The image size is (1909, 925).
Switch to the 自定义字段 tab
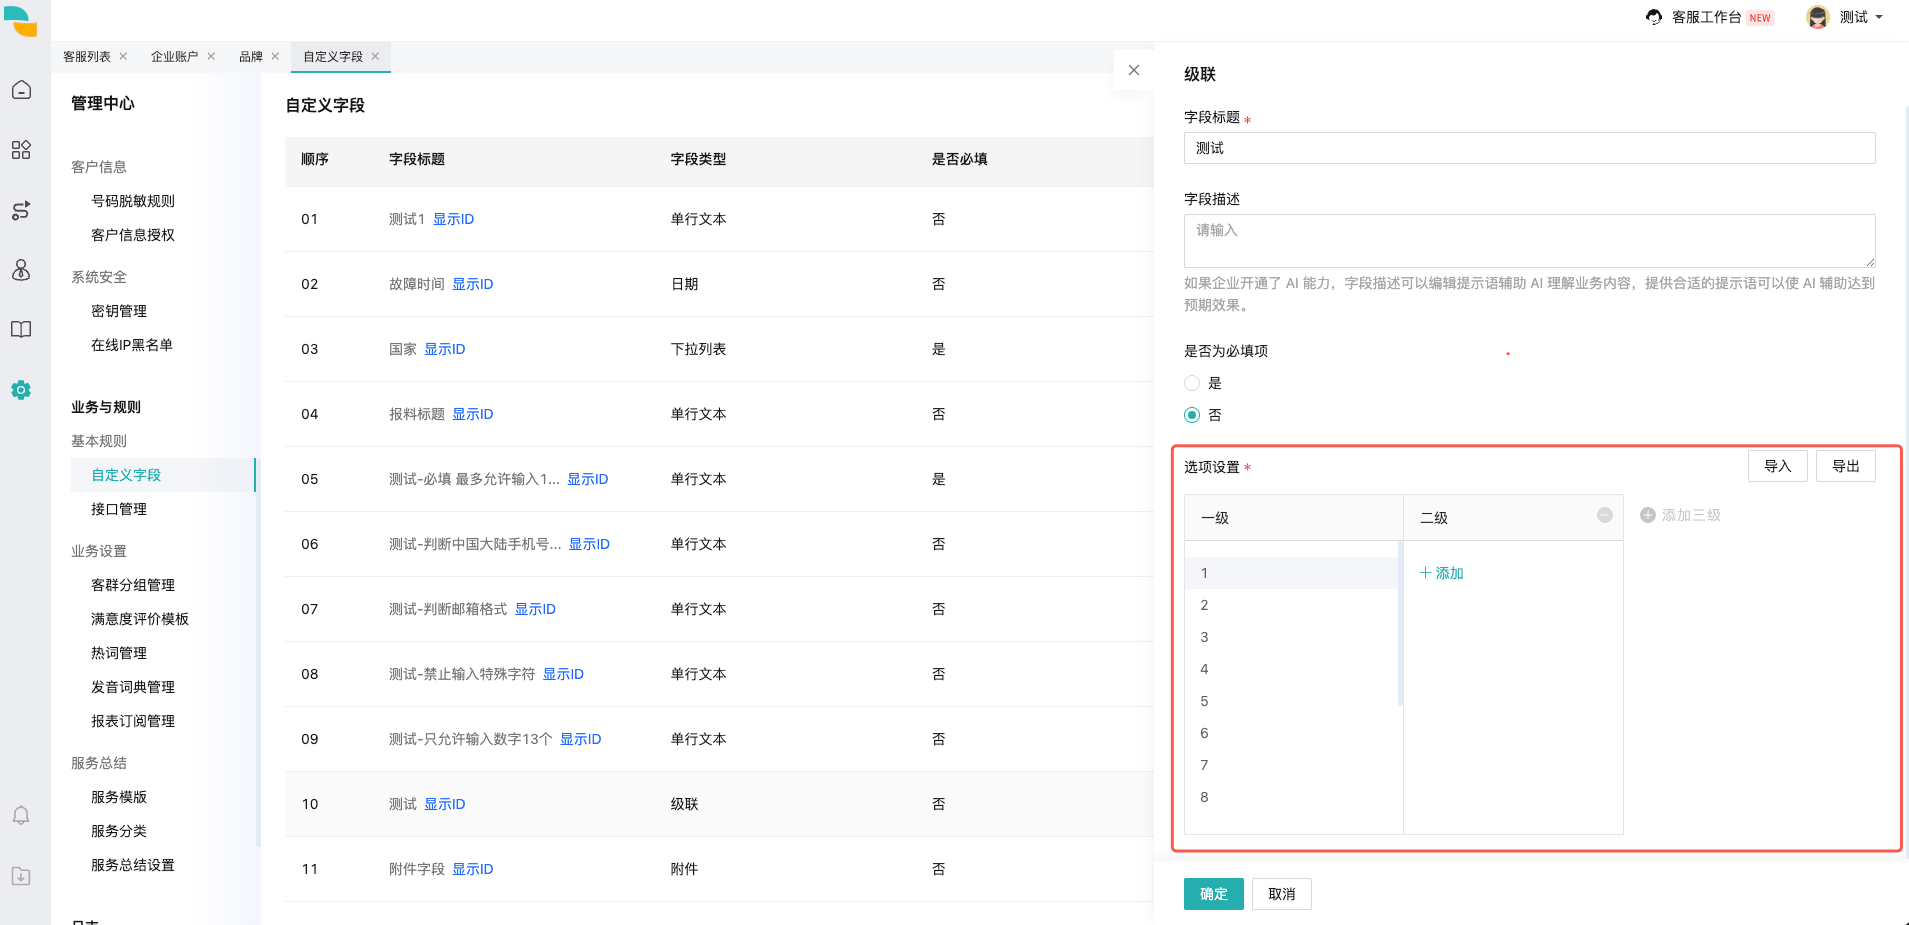(333, 56)
